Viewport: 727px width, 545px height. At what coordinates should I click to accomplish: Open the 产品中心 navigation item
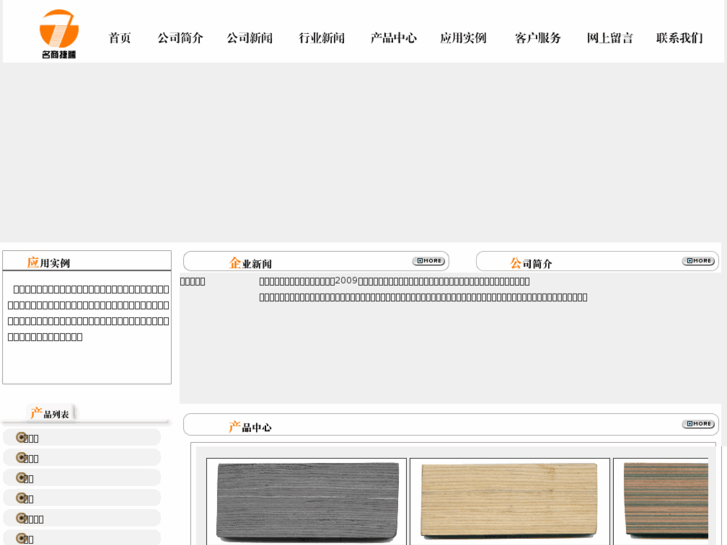pyautogui.click(x=394, y=38)
